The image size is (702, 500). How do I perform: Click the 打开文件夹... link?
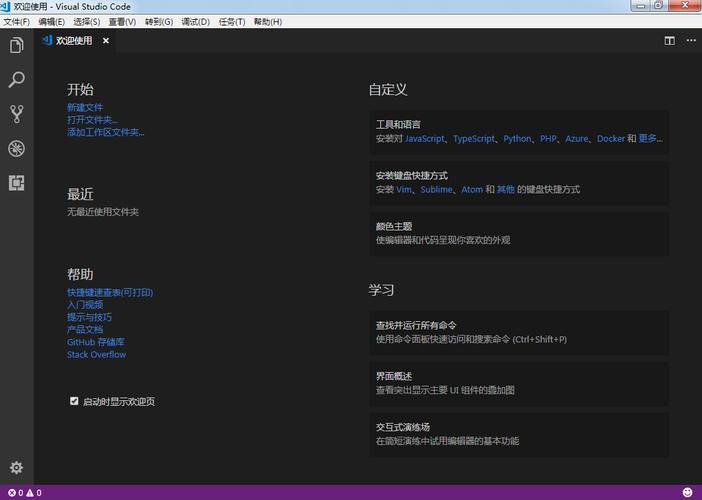click(x=92, y=120)
